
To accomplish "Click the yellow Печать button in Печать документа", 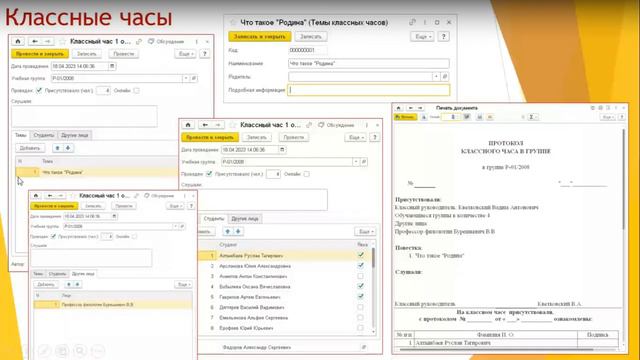I will [x=405, y=117].
